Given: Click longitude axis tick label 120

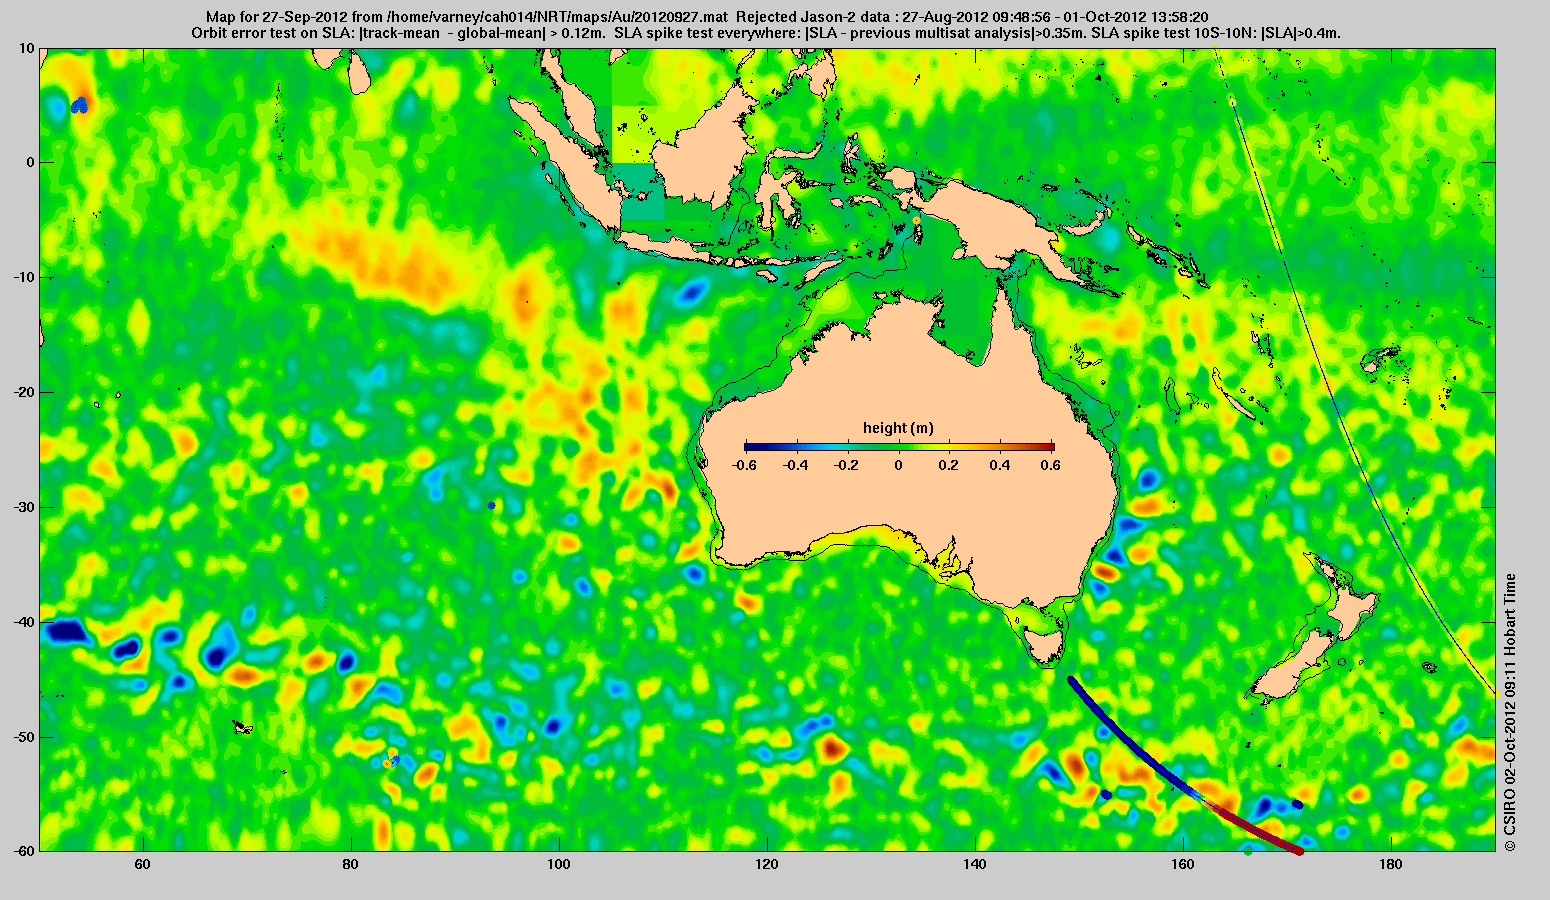Looking at the screenshot, I should (x=767, y=864).
